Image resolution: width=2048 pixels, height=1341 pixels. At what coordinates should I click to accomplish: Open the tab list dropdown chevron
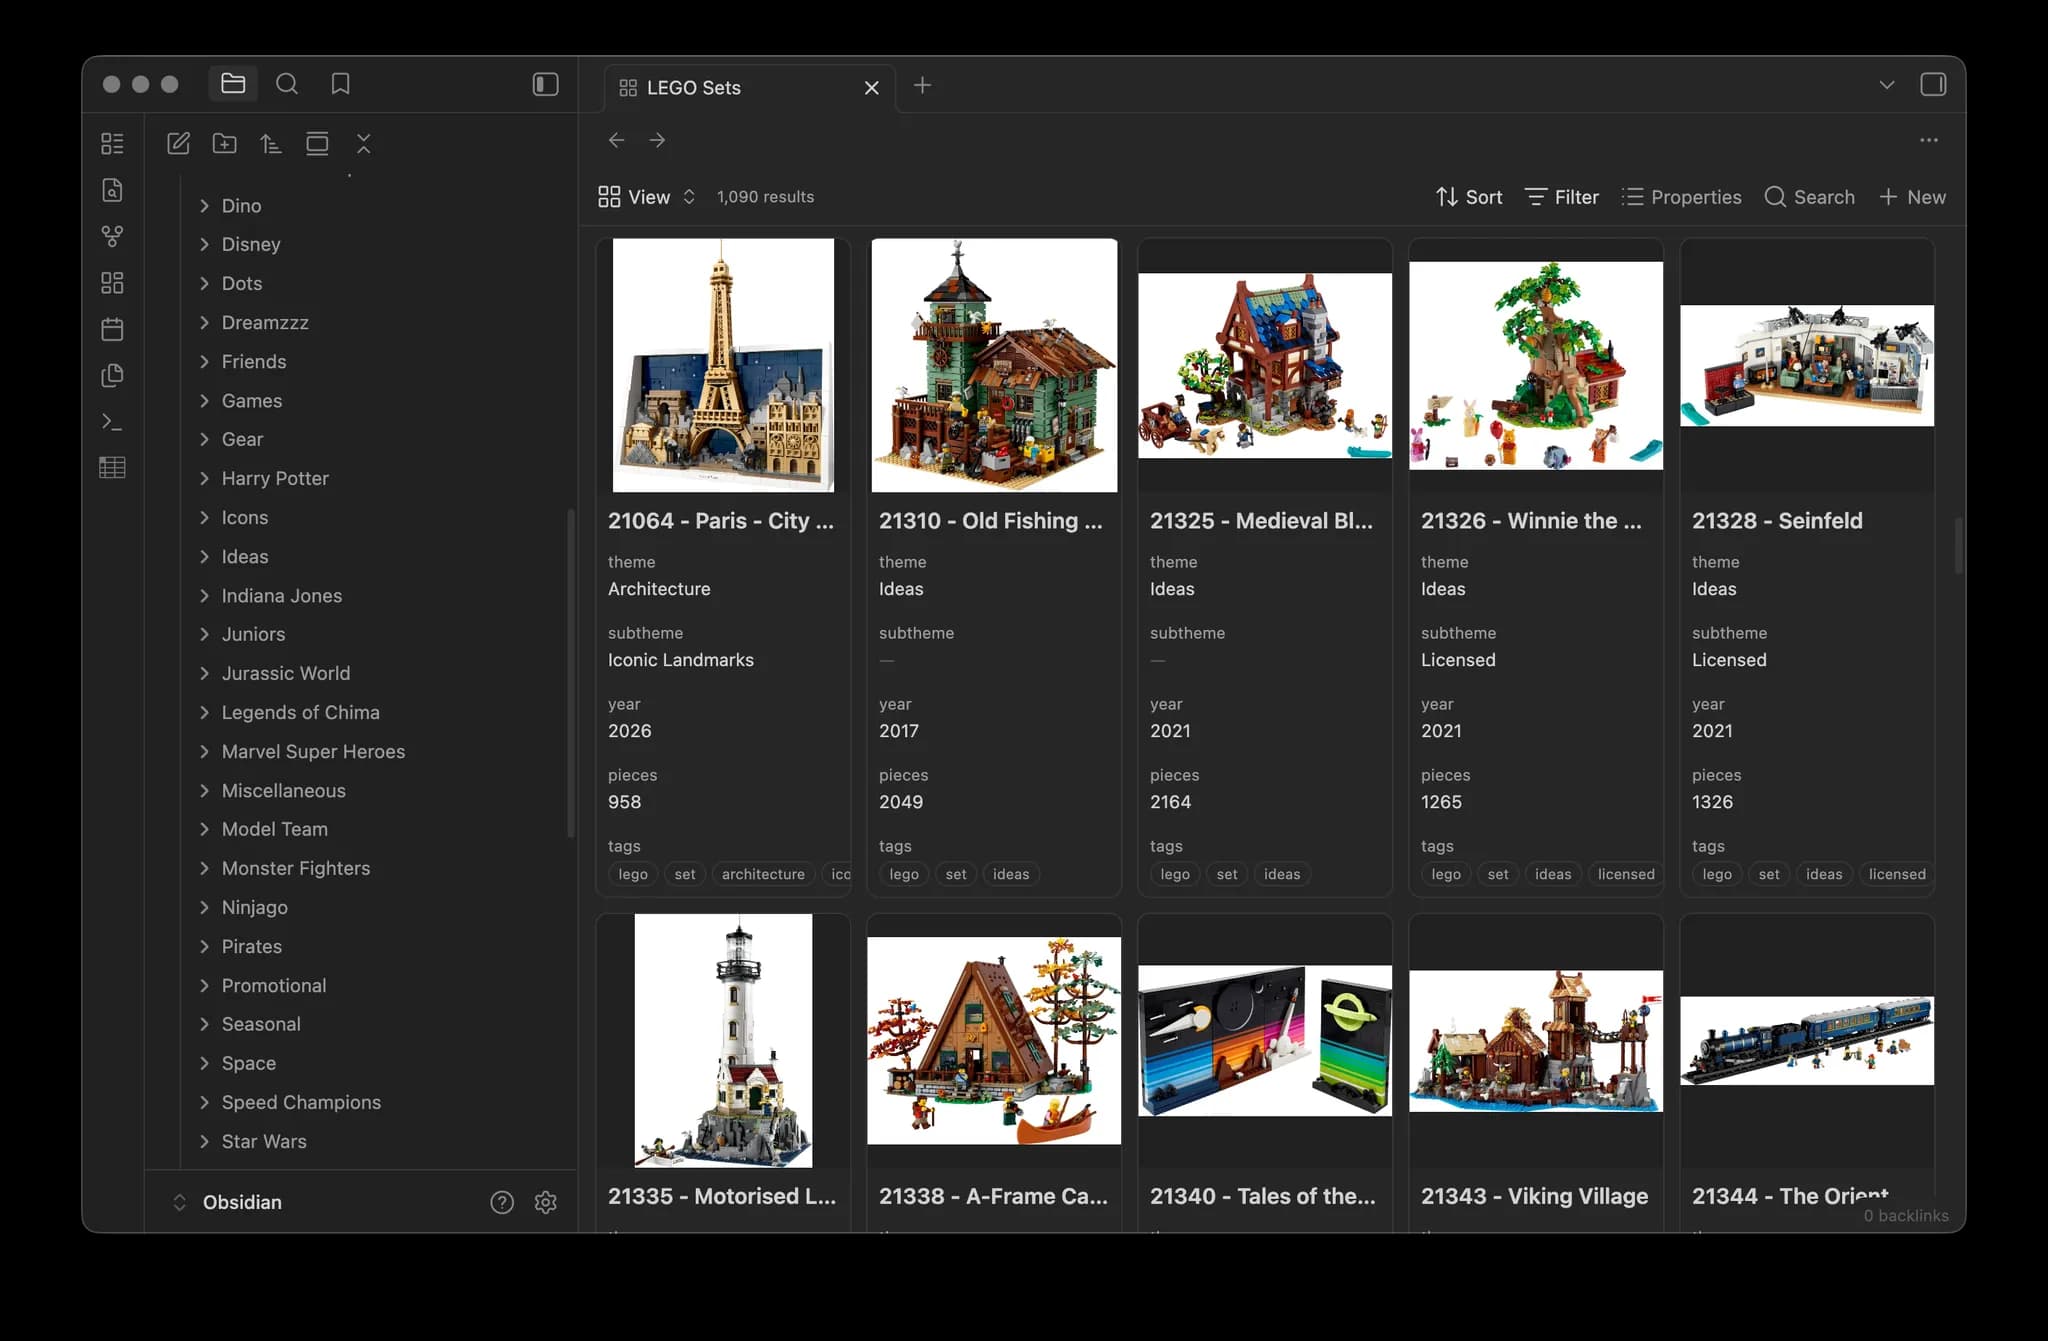(1887, 85)
